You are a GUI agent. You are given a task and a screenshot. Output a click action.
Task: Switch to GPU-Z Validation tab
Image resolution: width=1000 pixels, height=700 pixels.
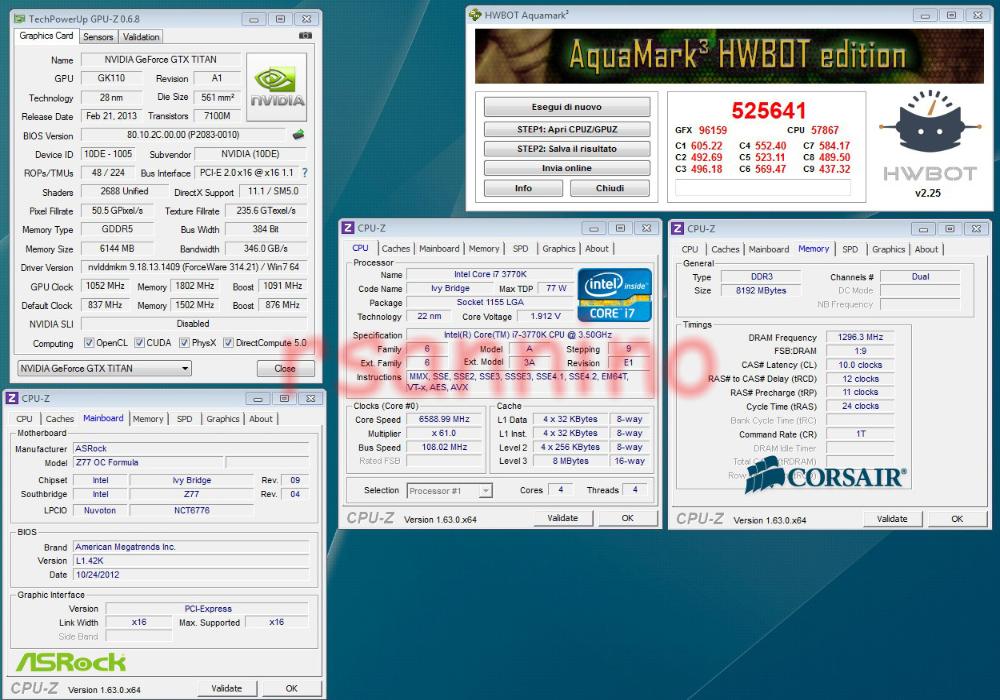point(141,37)
